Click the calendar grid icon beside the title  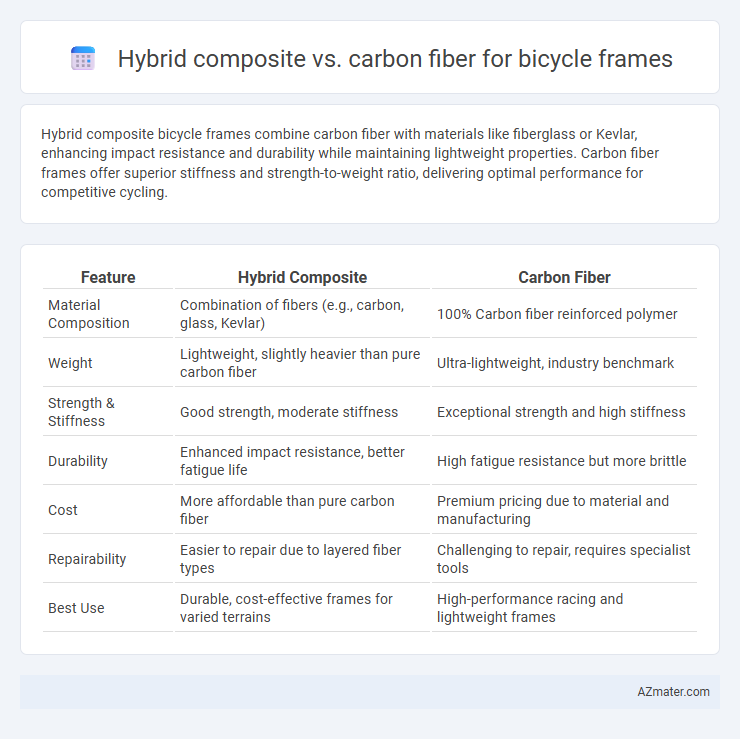[x=83, y=59]
